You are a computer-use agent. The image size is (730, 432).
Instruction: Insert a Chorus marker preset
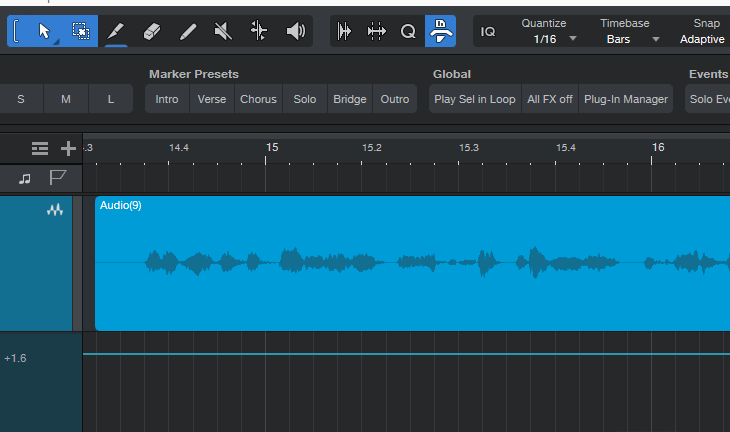[258, 99]
